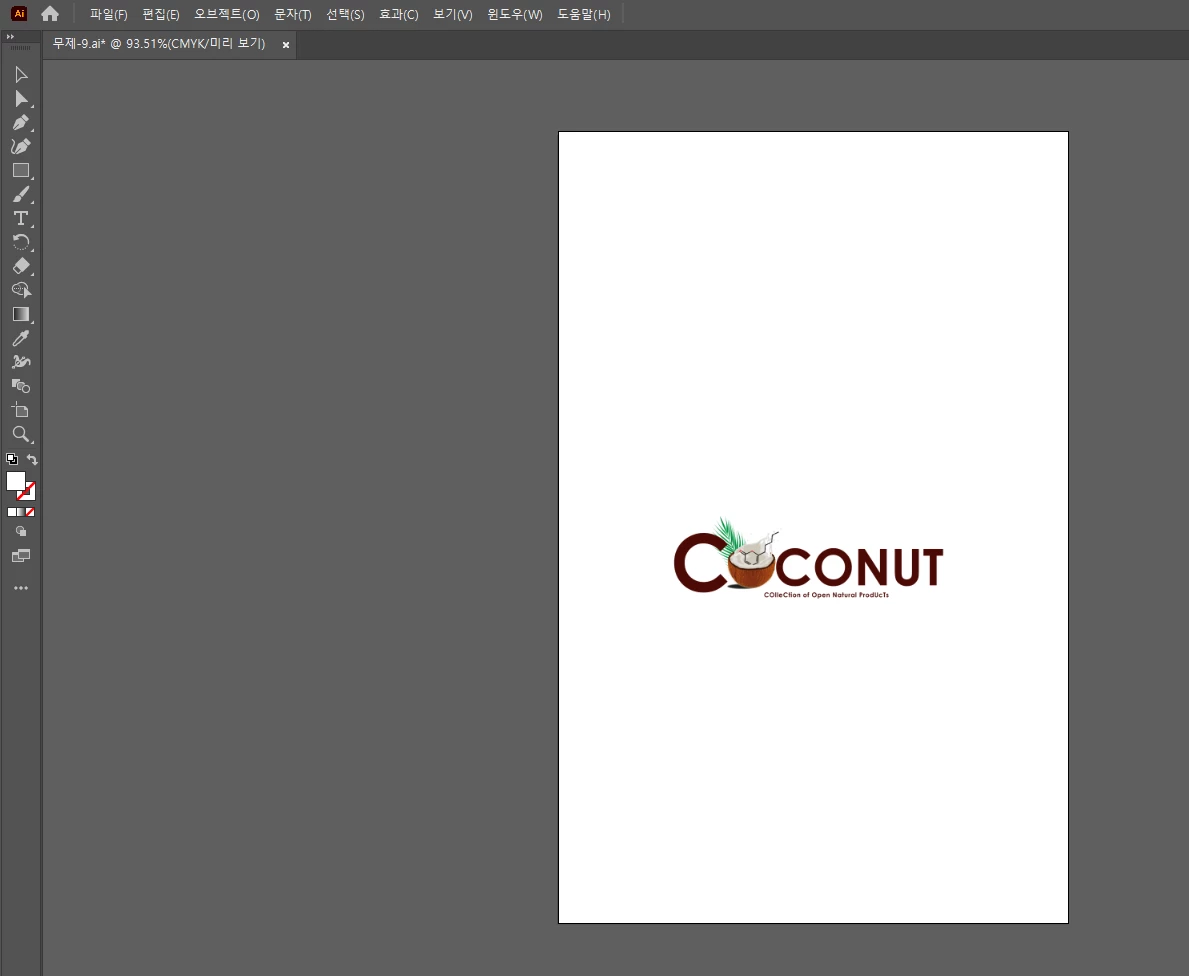The width and height of the screenshot is (1189, 976).
Task: Switch to the 무제-9.ai document tab
Action: [158, 44]
